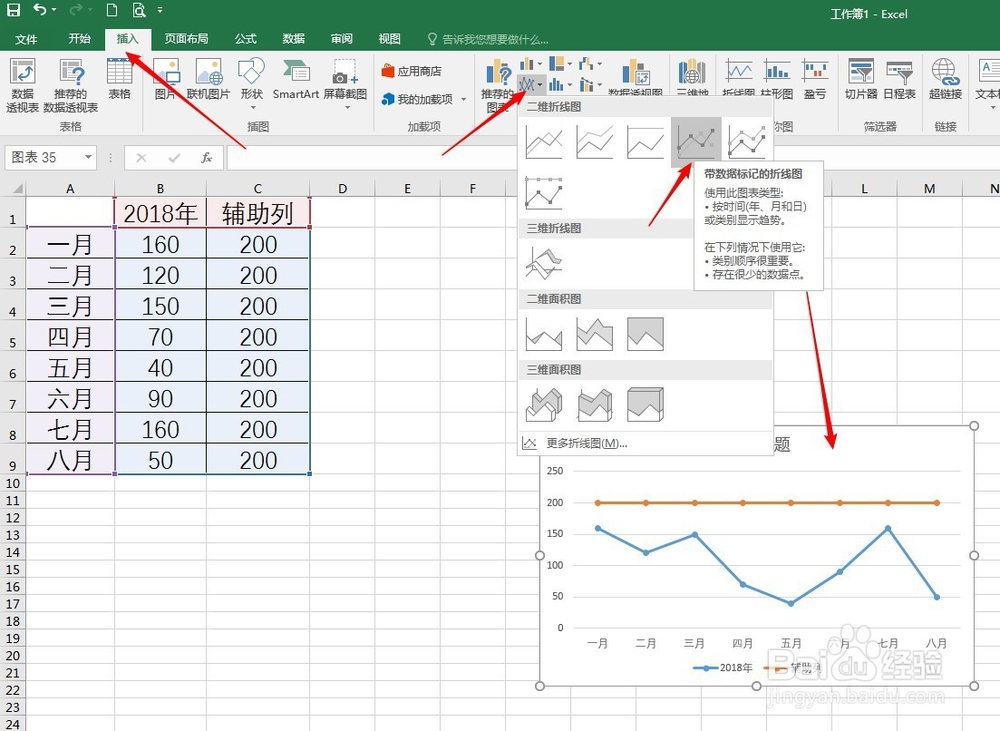Select the 2-D 100% stacked area icon
This screenshot has width=1000, height=731.
click(645, 334)
